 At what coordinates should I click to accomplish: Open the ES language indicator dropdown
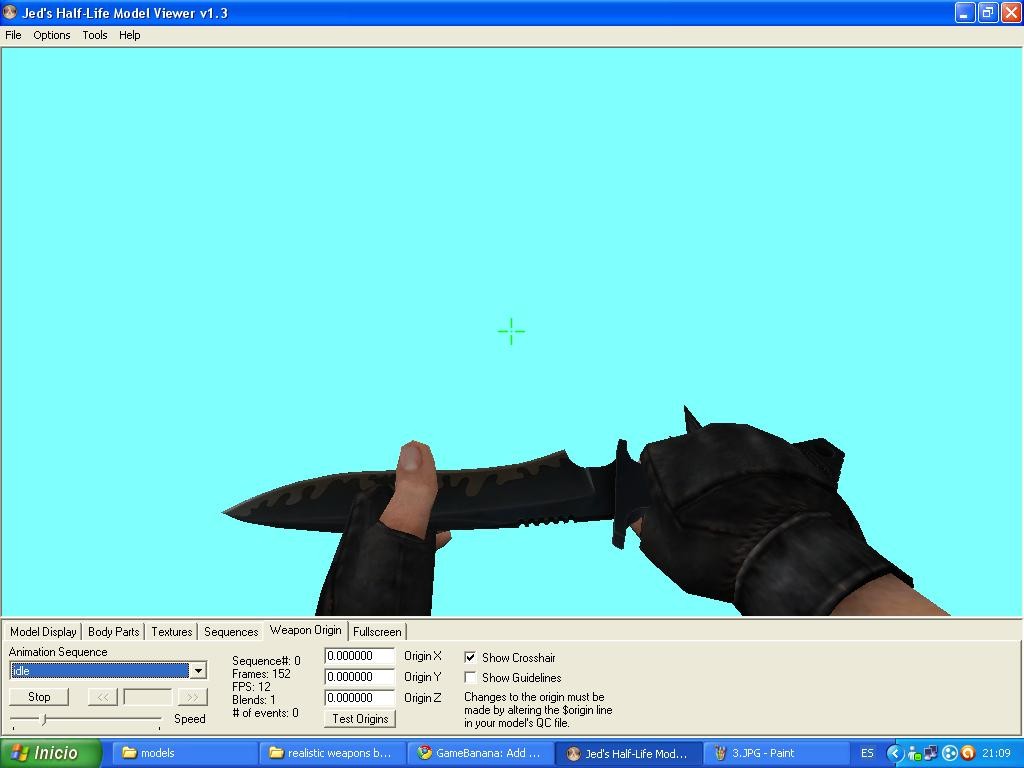[x=867, y=753]
